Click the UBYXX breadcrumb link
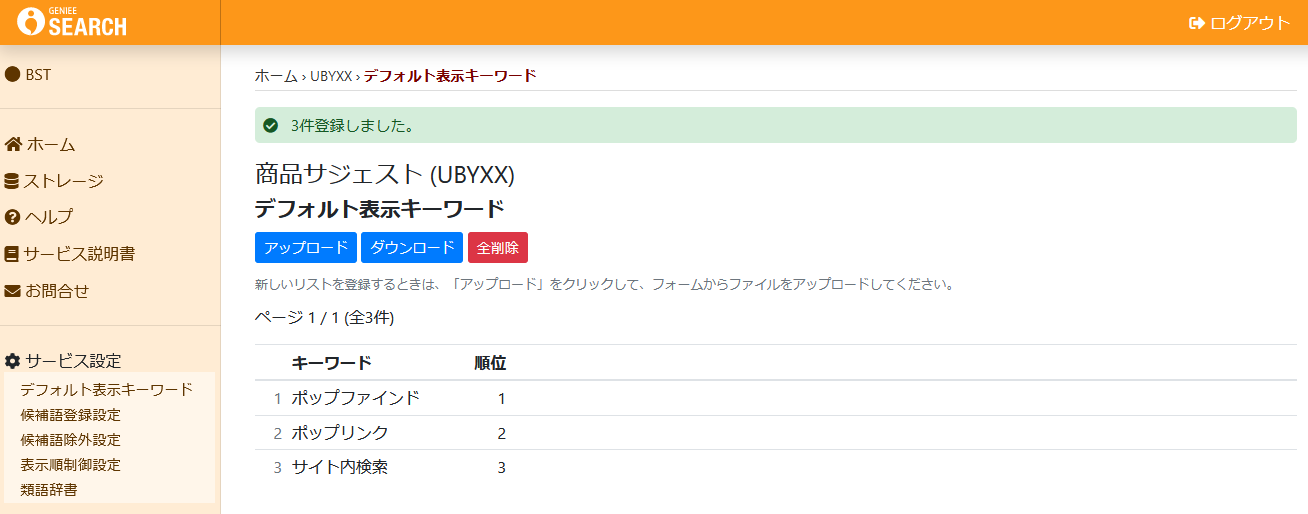 331,76
